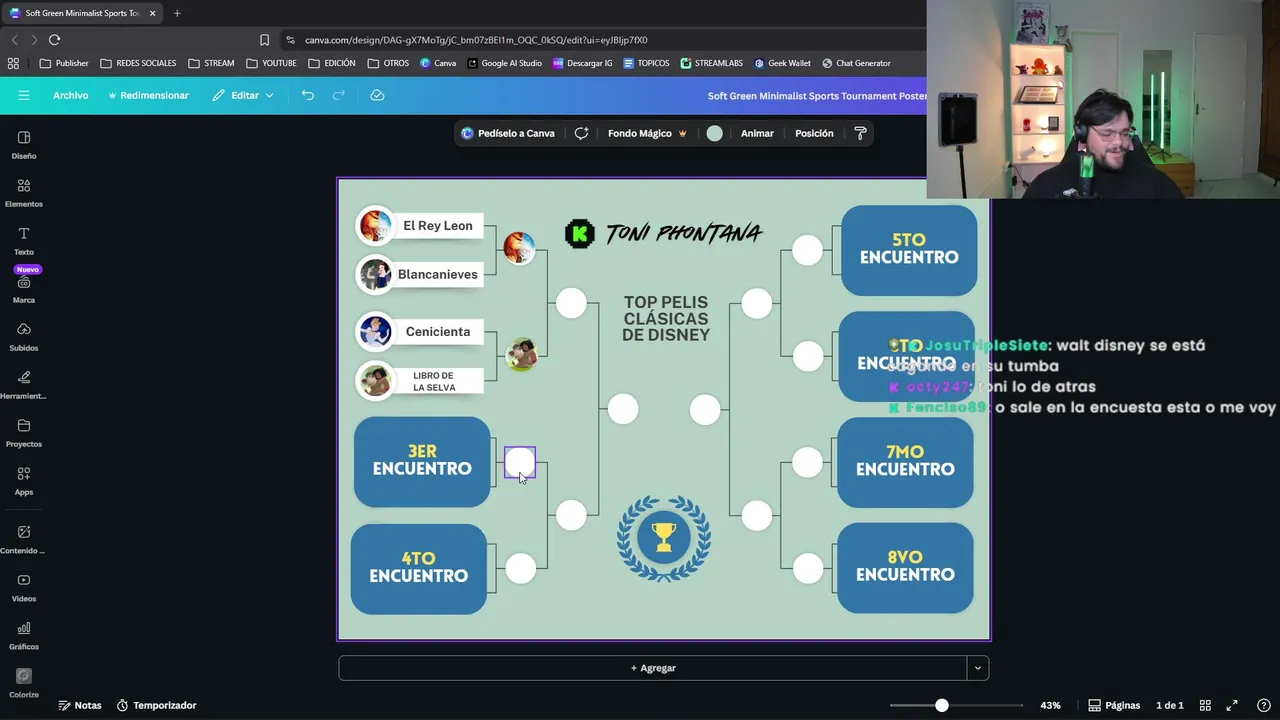Image resolution: width=1280 pixels, height=720 pixels.
Task: Open the Geek Wallet bookmark
Action: (782, 63)
